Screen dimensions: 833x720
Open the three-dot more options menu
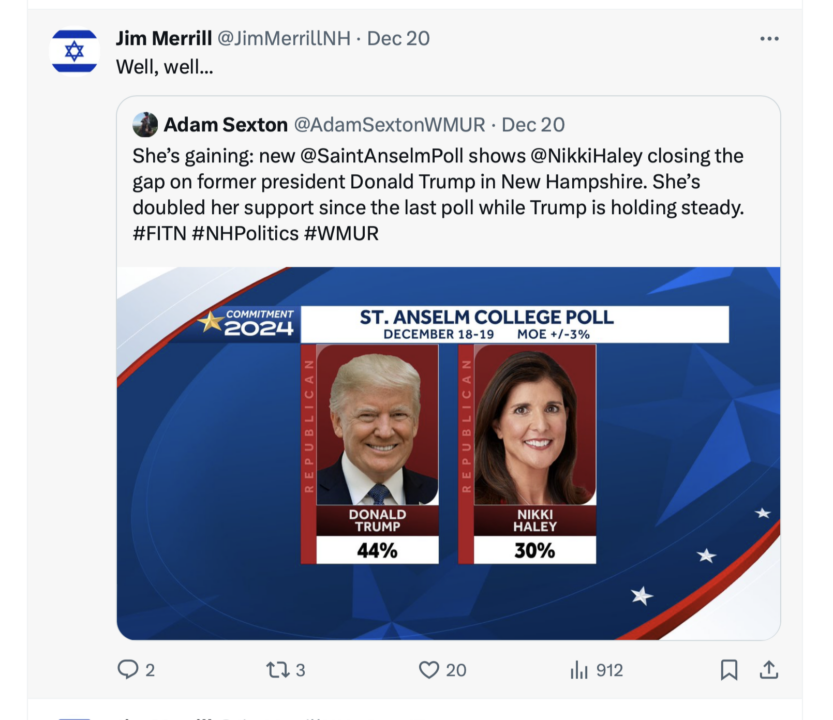(768, 39)
